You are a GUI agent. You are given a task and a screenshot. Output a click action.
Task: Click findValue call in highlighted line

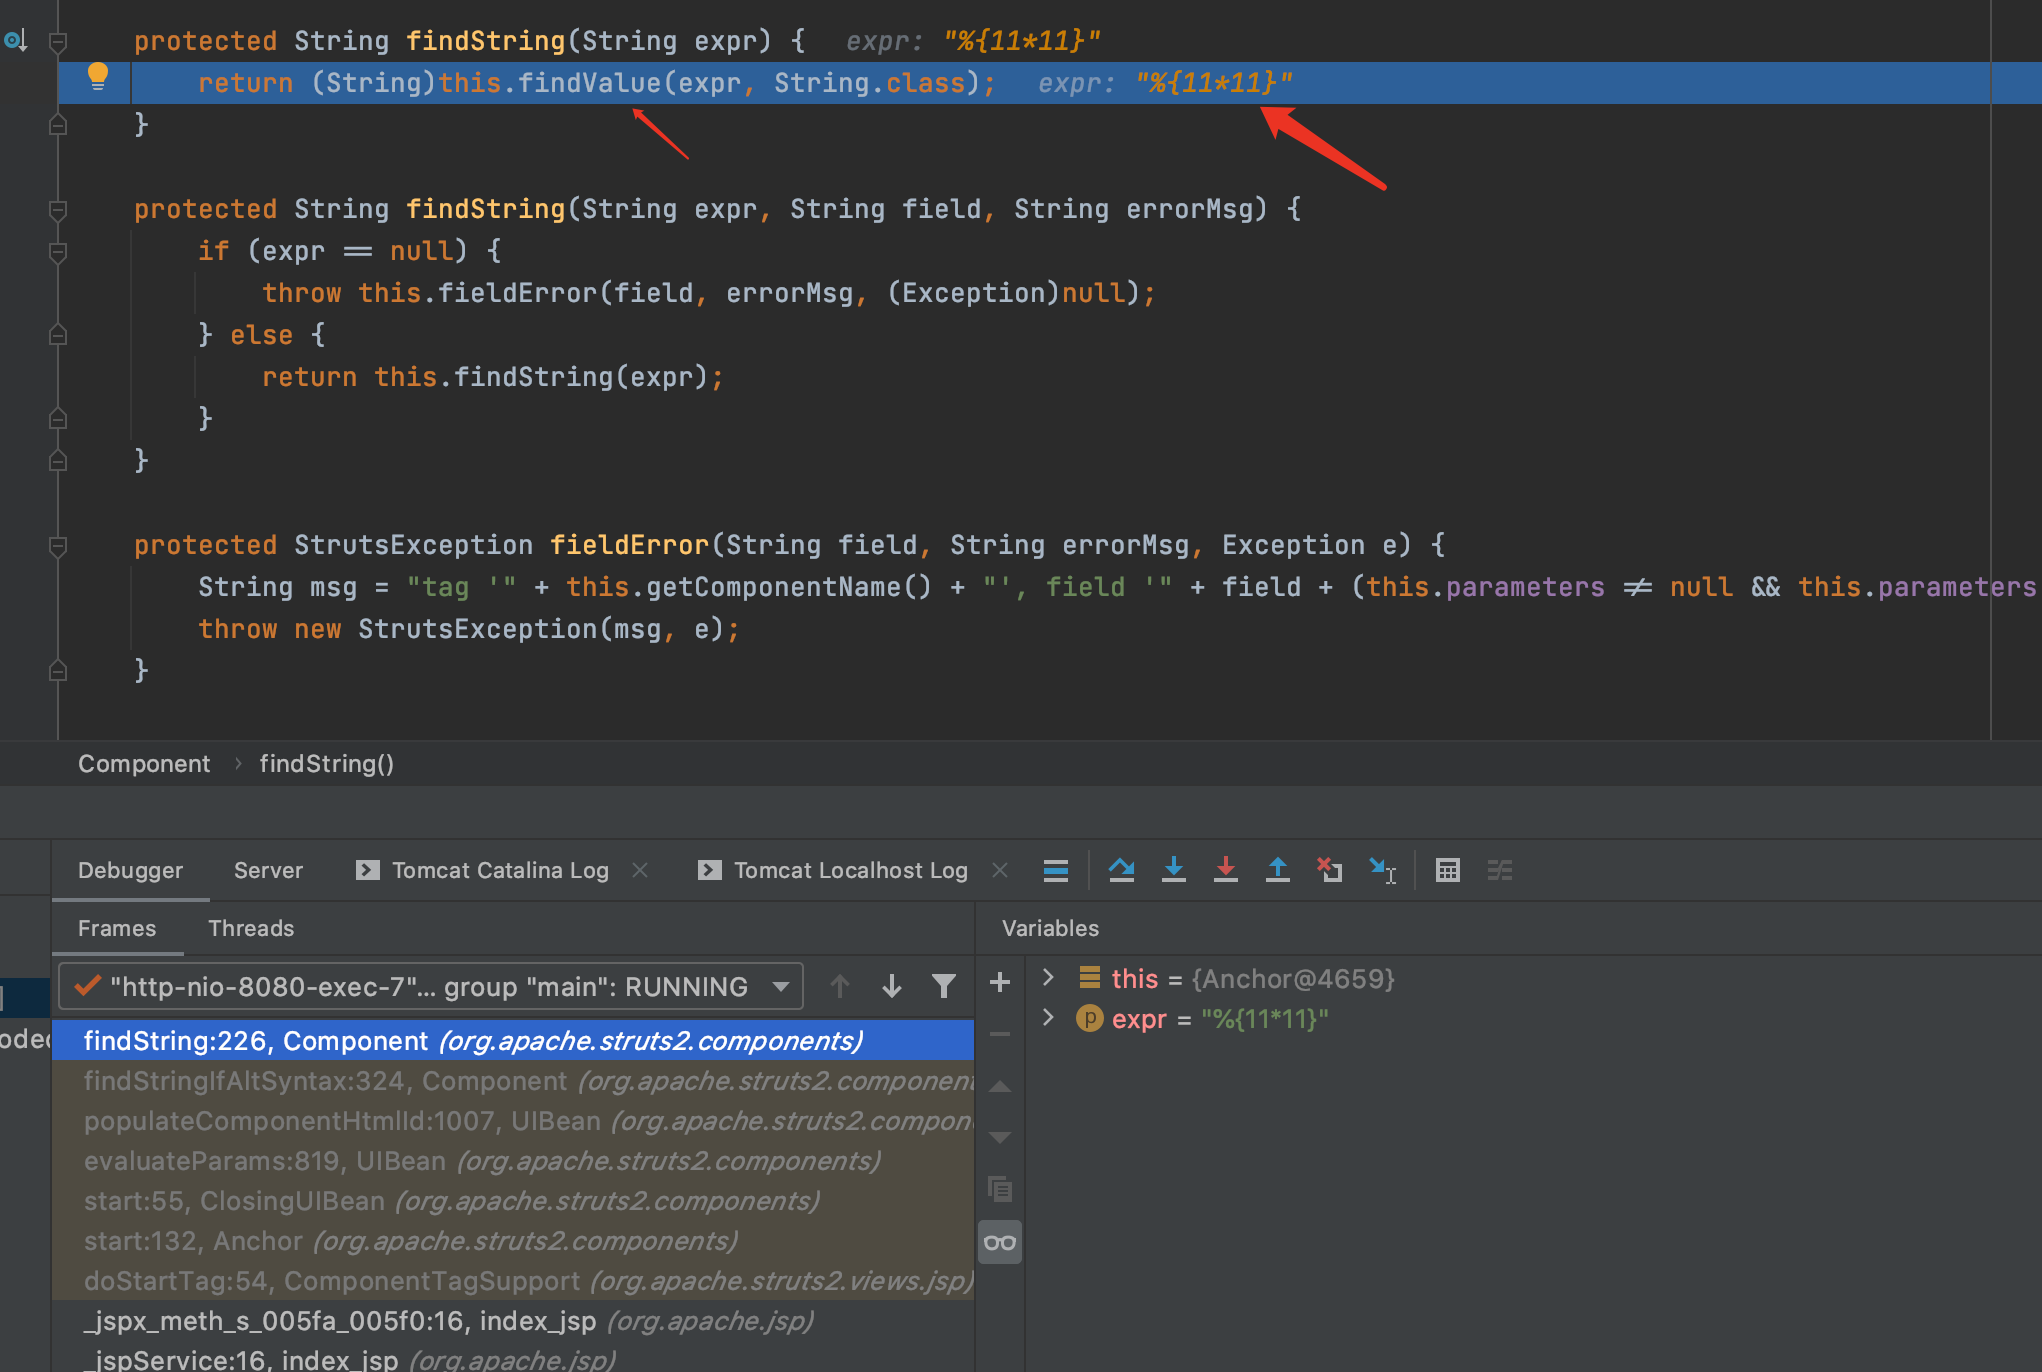coord(589,83)
